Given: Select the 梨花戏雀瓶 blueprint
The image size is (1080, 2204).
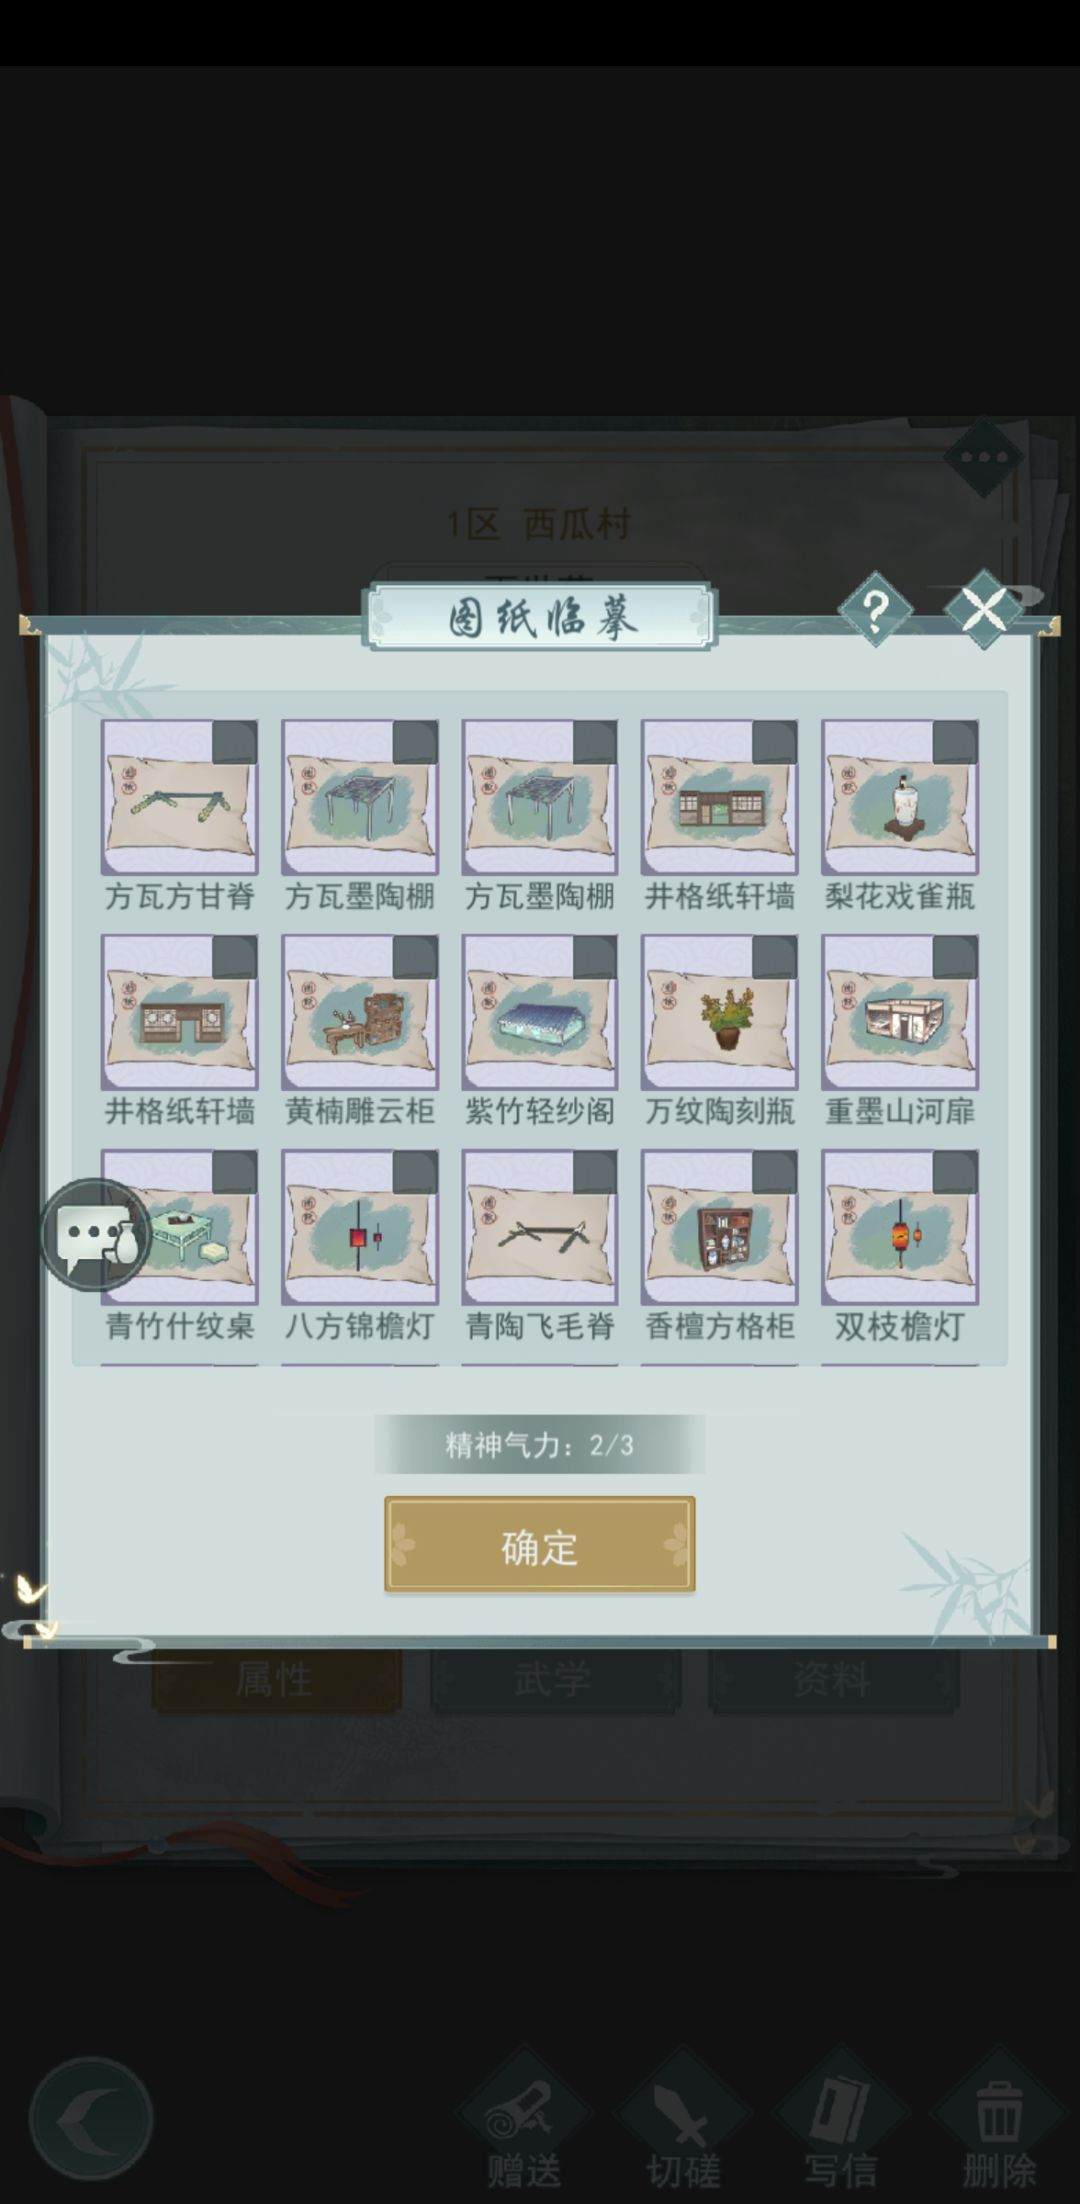Looking at the screenshot, I should click(899, 798).
